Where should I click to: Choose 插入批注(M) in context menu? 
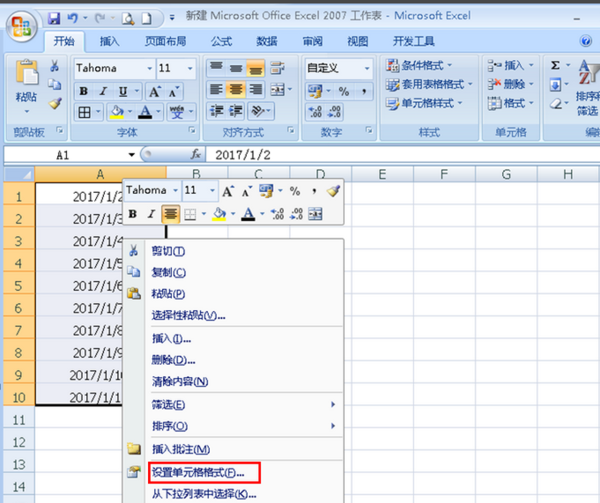(x=181, y=449)
